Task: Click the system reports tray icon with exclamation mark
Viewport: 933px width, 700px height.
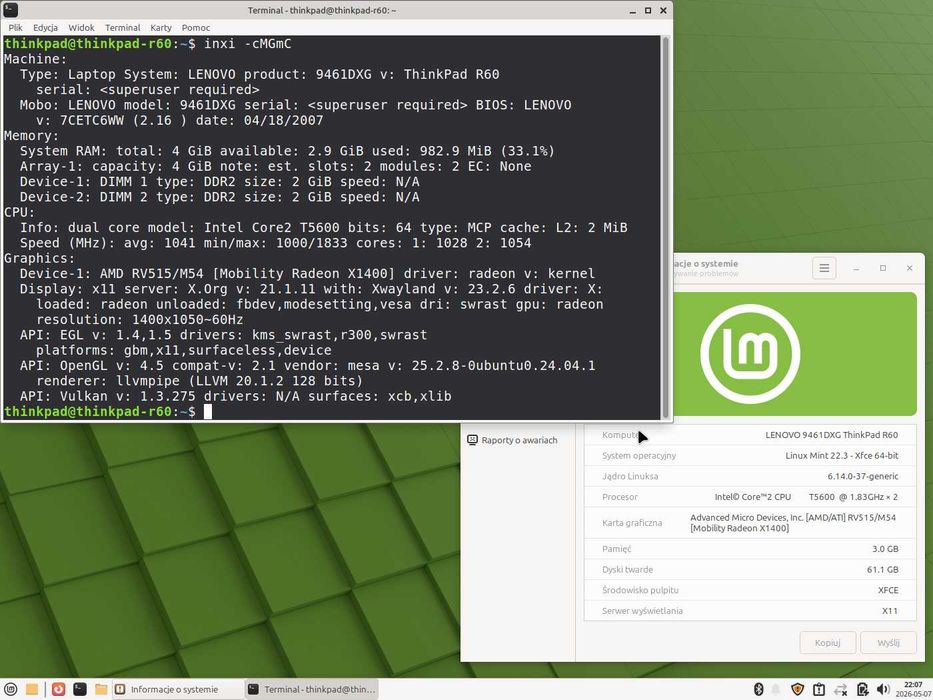Action: point(819,689)
